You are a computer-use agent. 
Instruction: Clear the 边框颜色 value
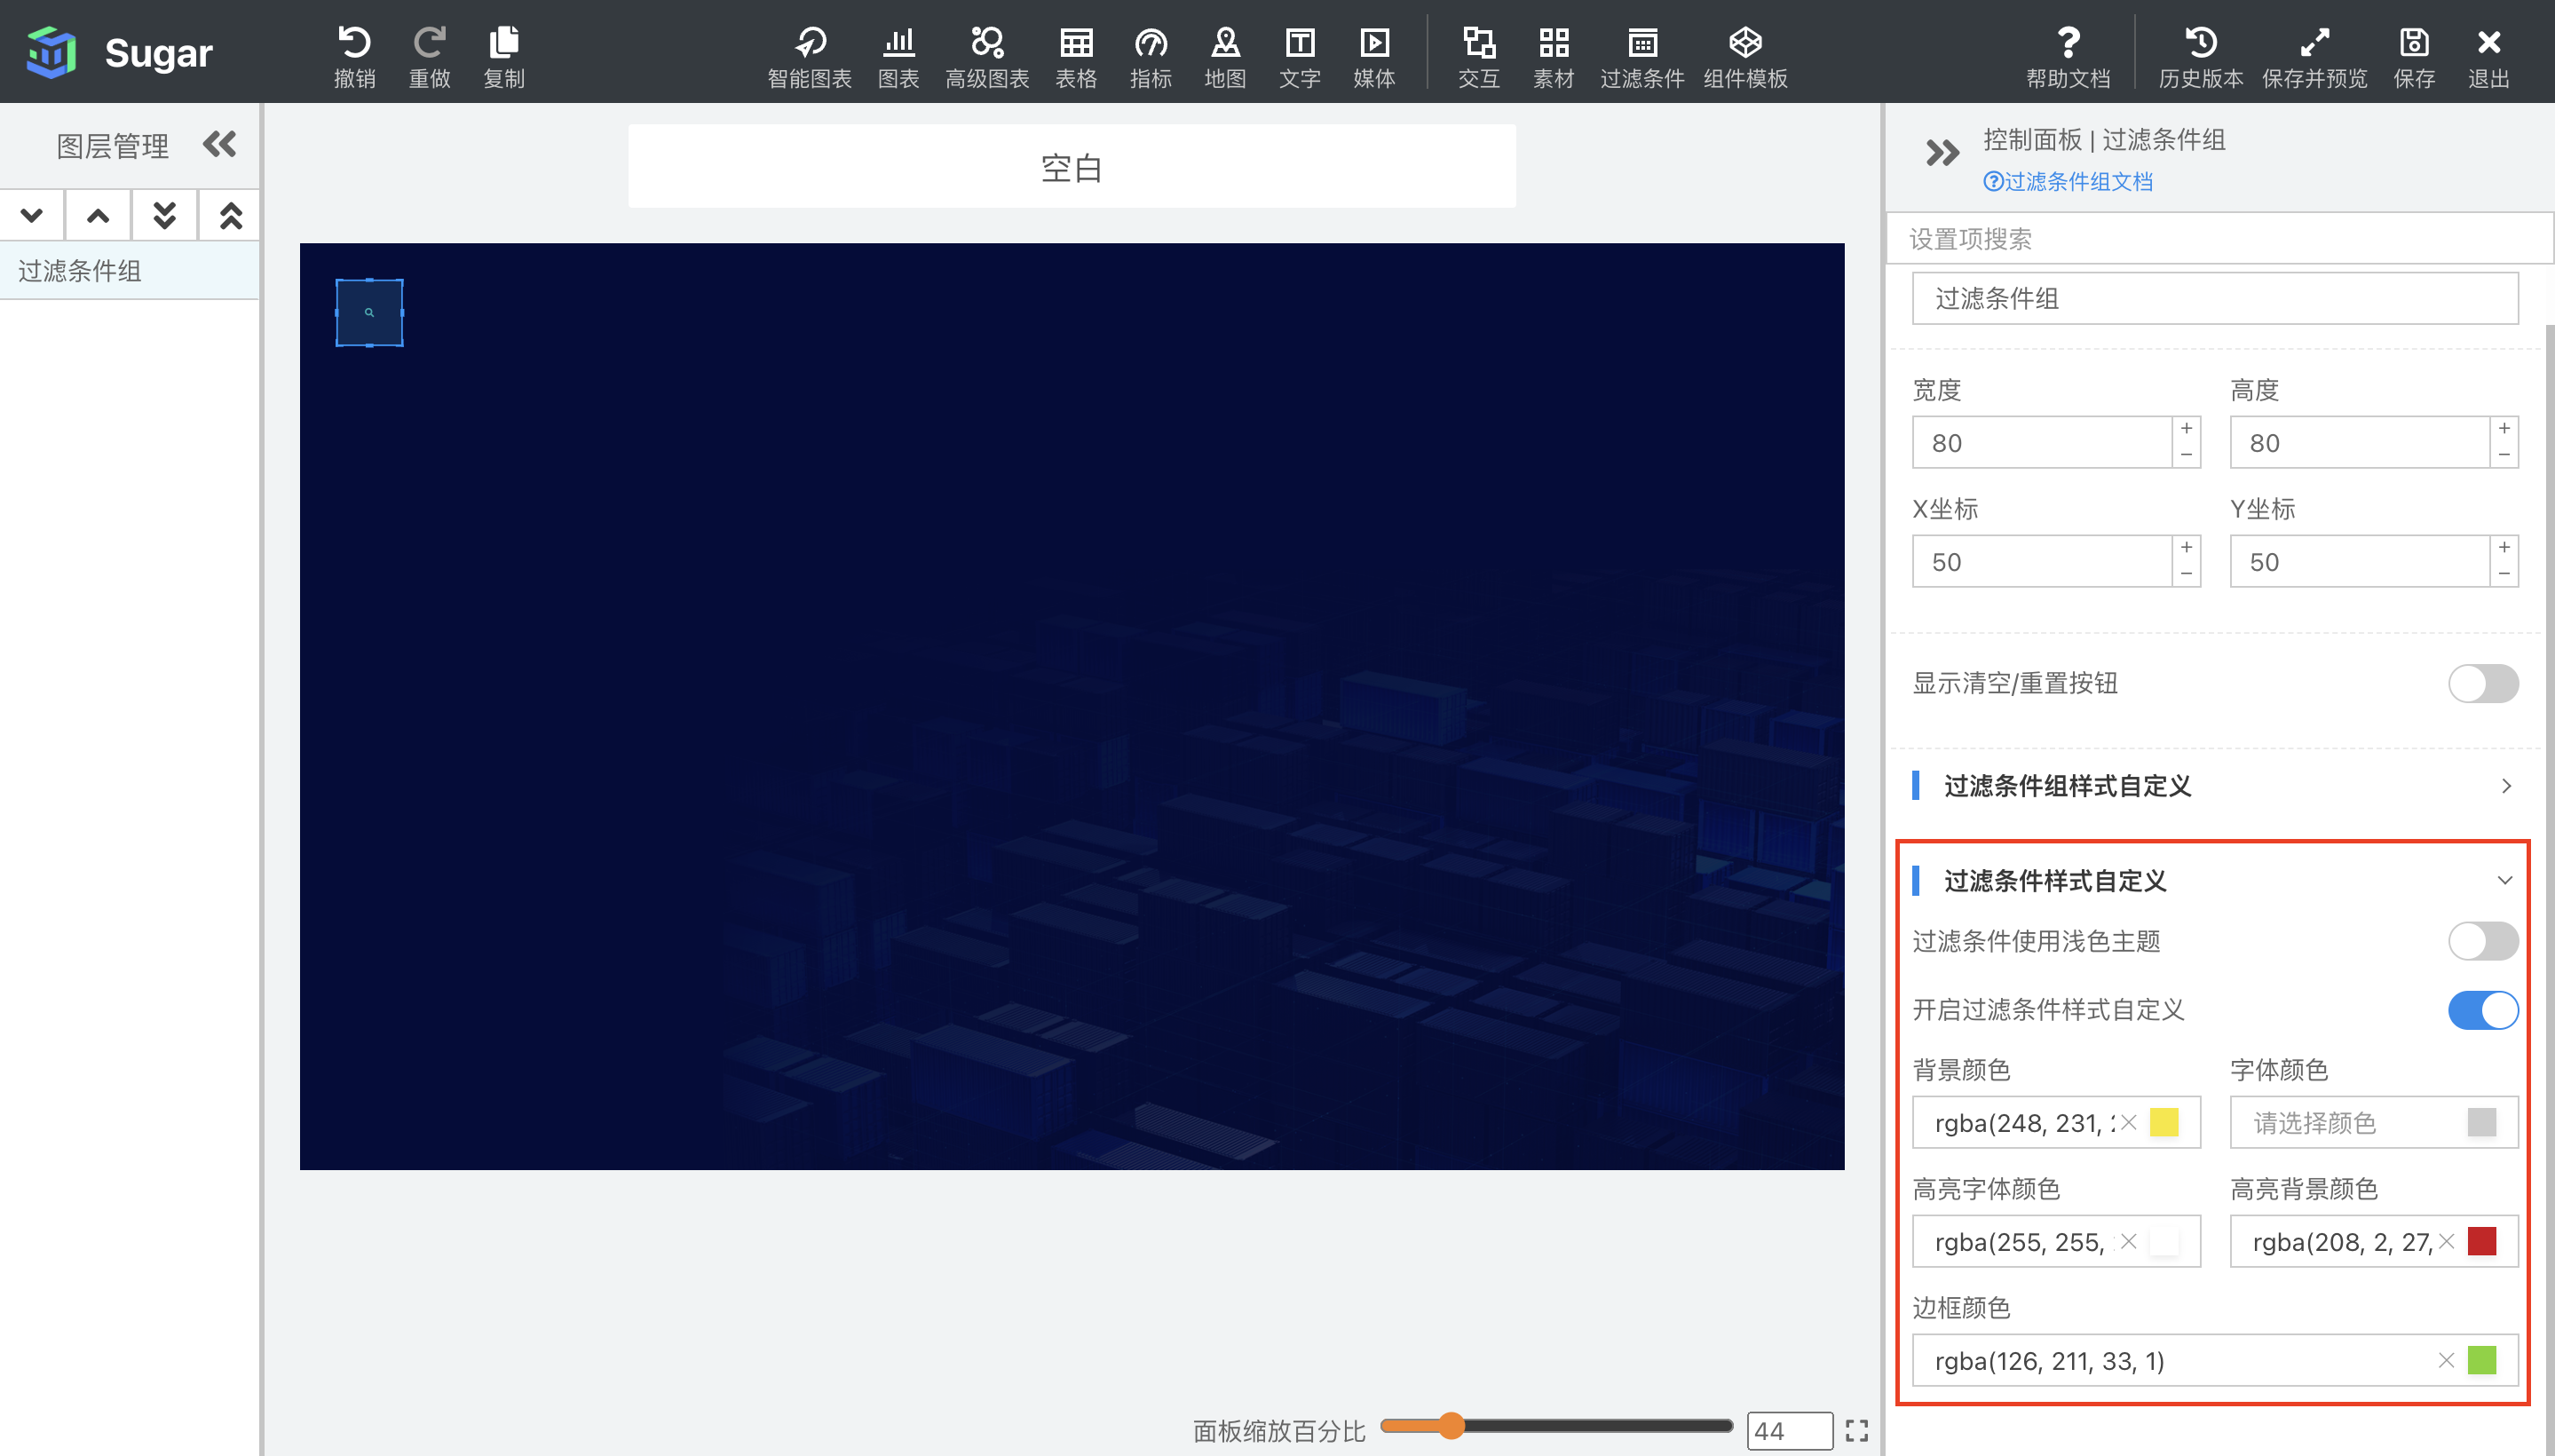tap(2446, 1361)
